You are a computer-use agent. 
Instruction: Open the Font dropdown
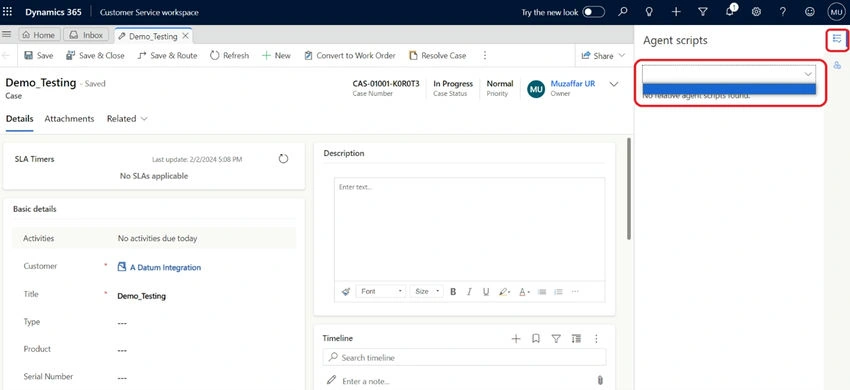[x=381, y=292]
